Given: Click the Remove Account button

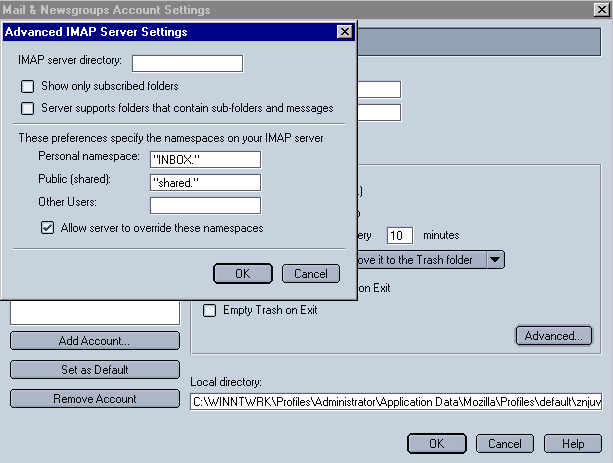Looking at the screenshot, I should pyautogui.click(x=95, y=399).
